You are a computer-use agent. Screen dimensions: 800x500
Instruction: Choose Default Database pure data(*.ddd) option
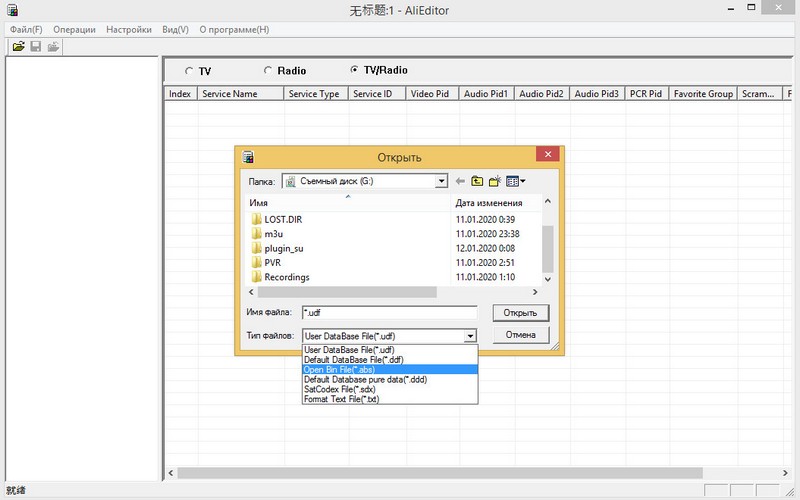(390, 380)
